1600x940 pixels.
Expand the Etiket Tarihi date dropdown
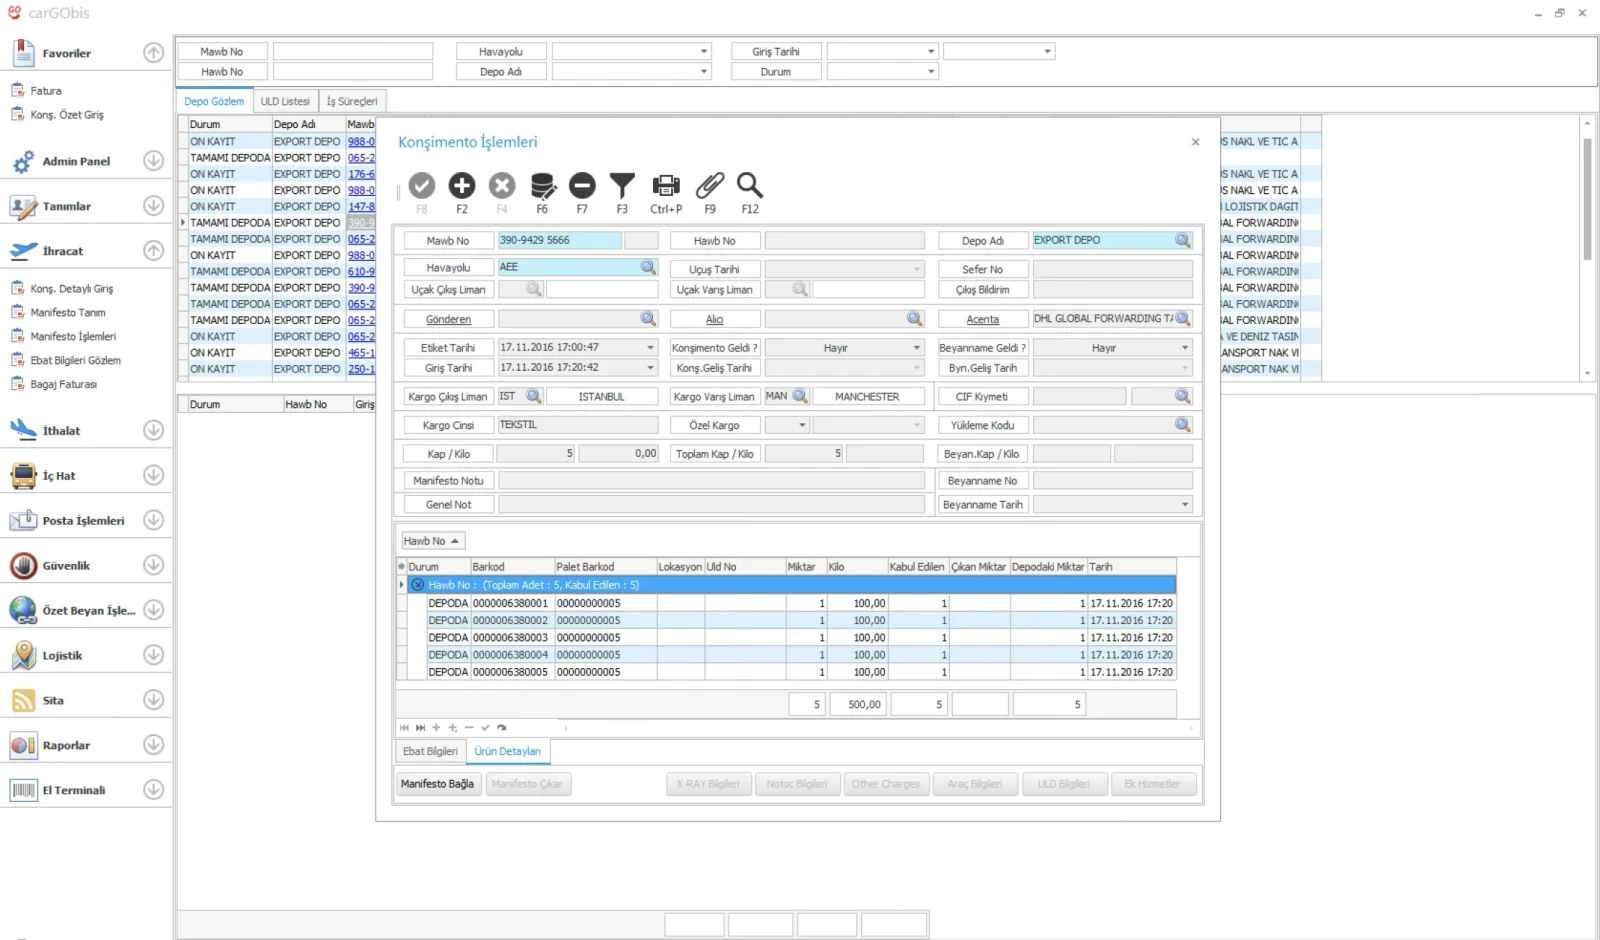650,348
